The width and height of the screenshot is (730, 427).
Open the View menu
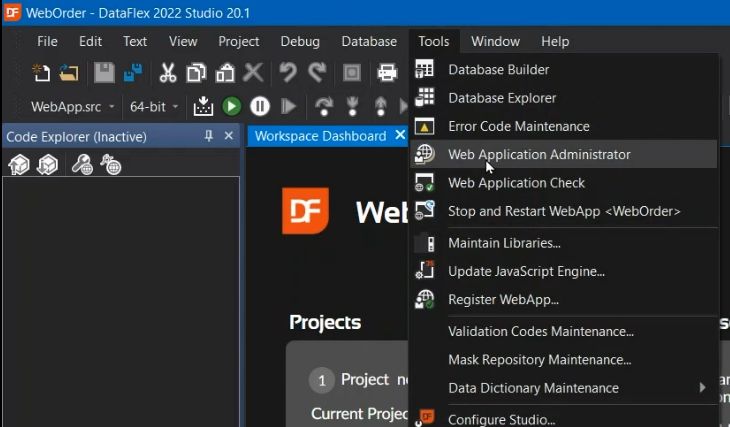point(183,41)
